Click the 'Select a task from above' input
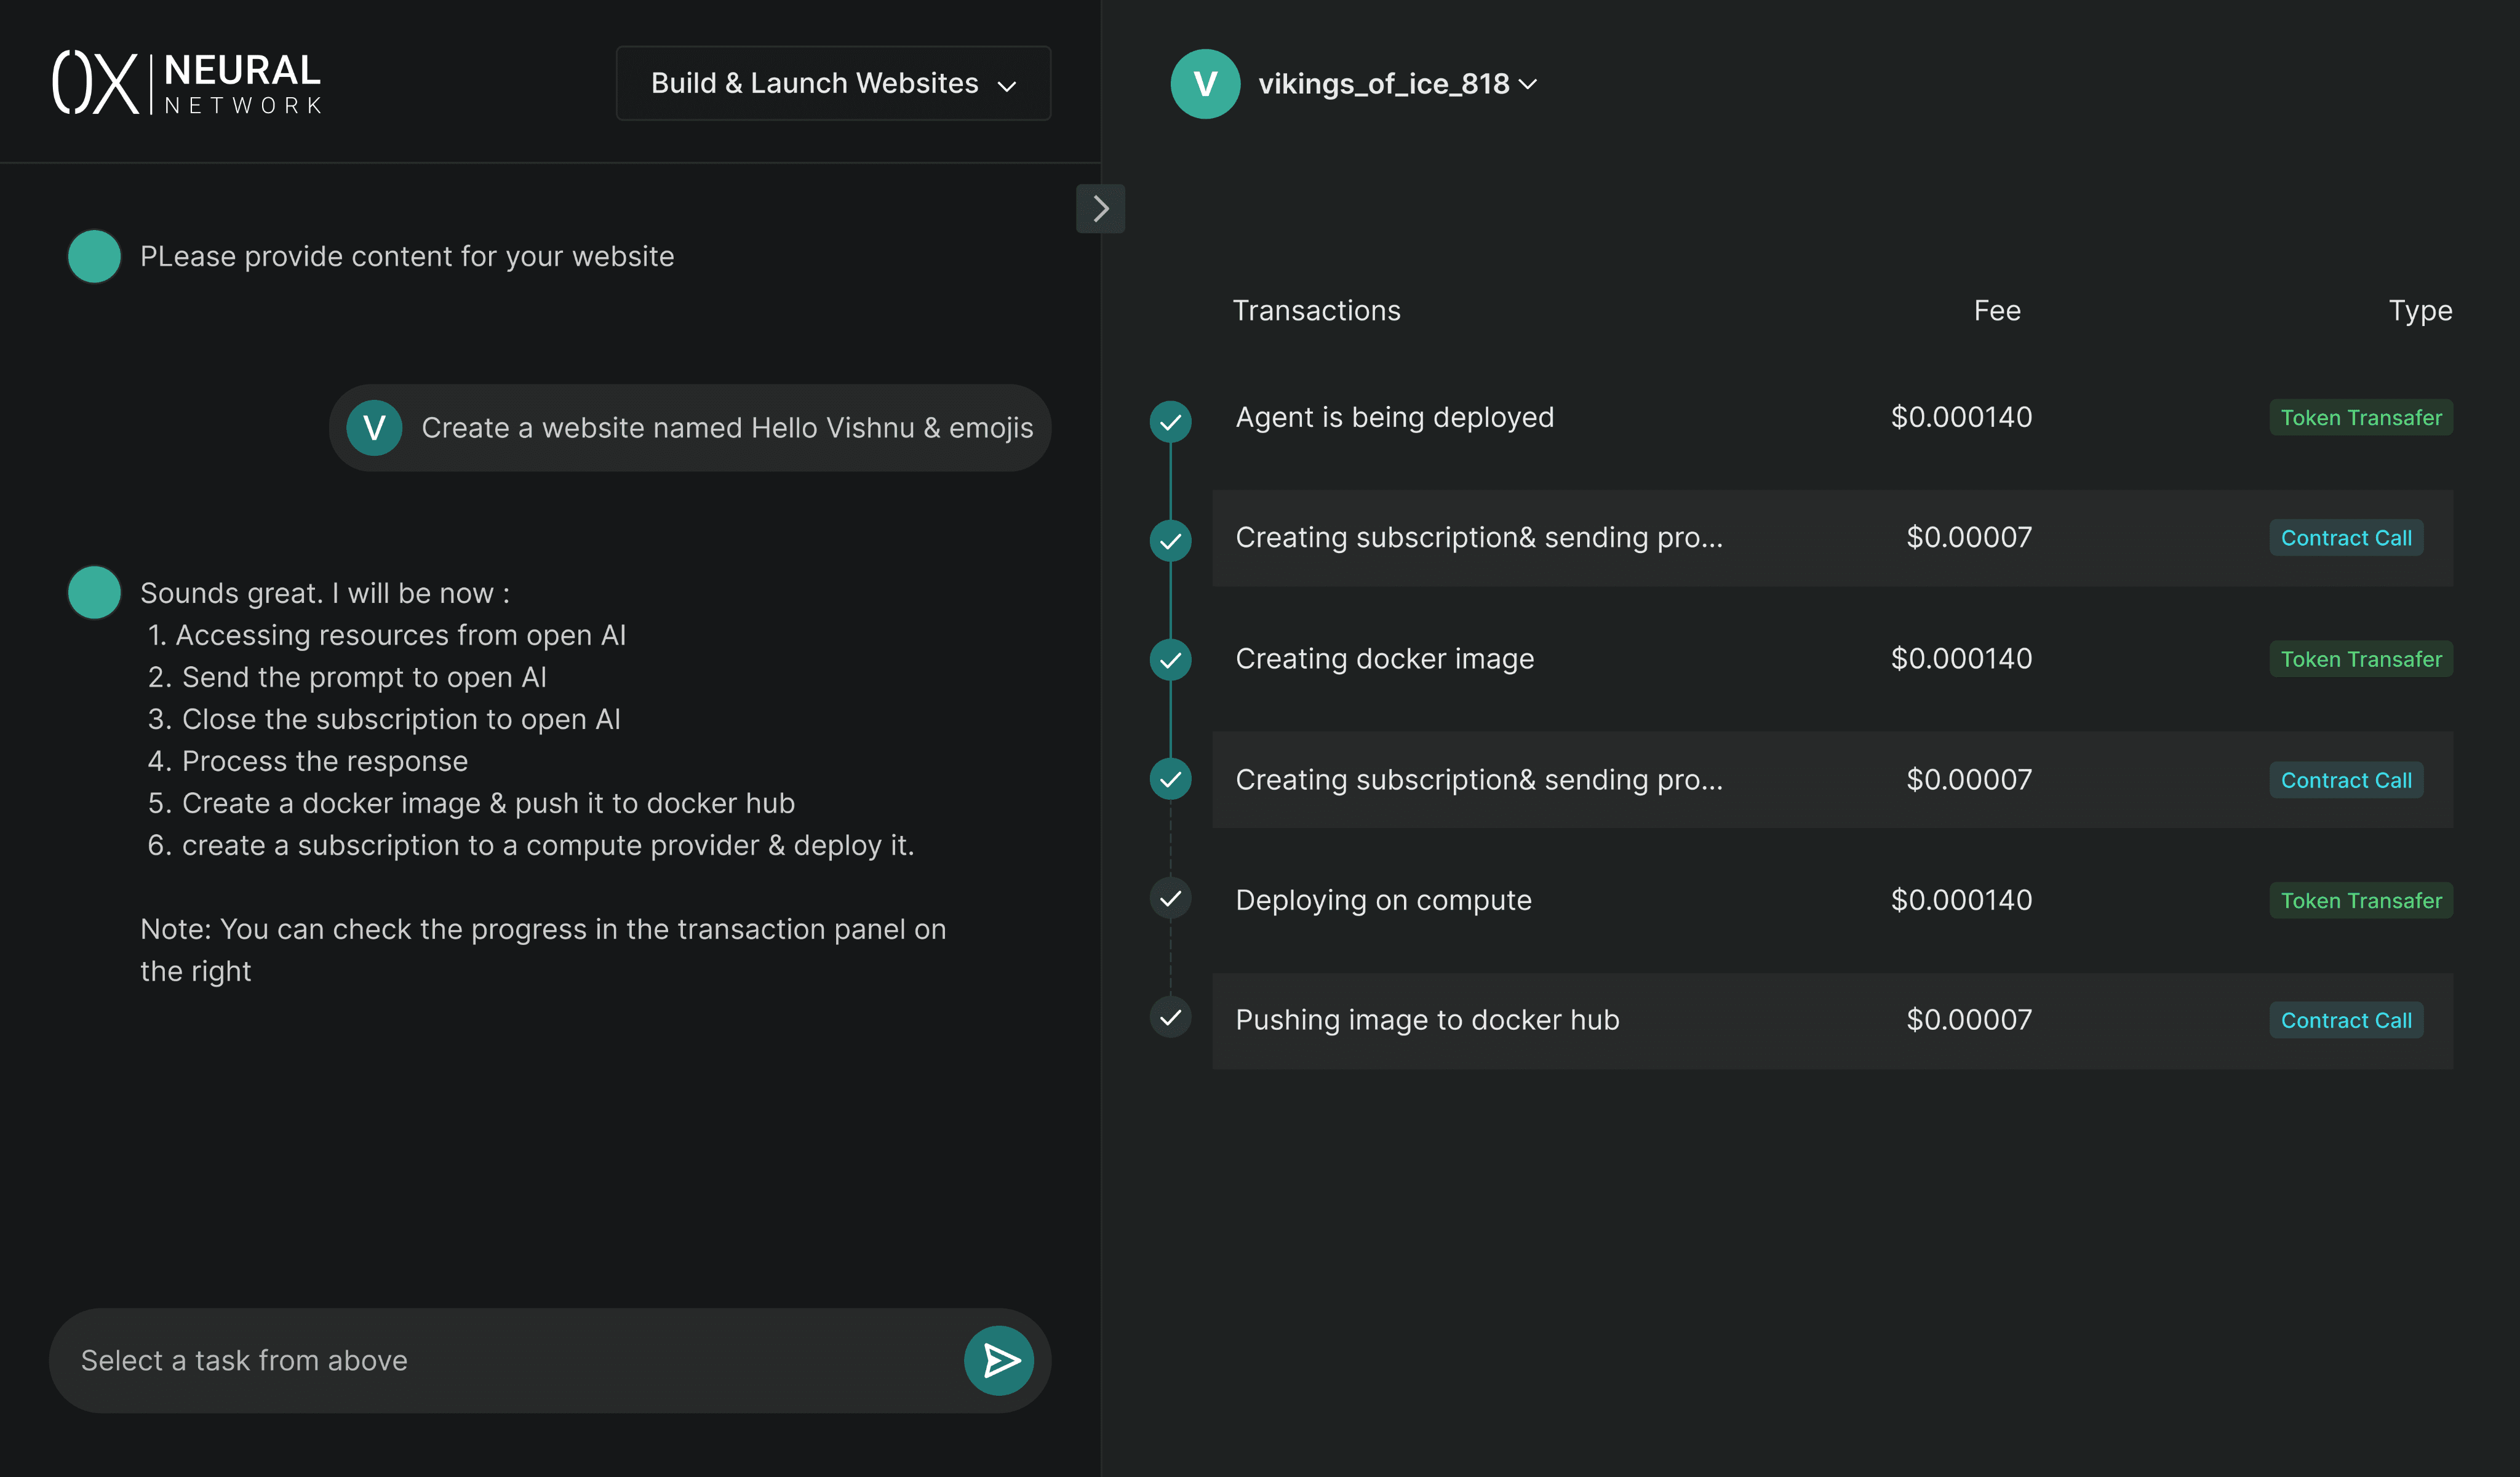The image size is (2520, 1477). (500, 1360)
